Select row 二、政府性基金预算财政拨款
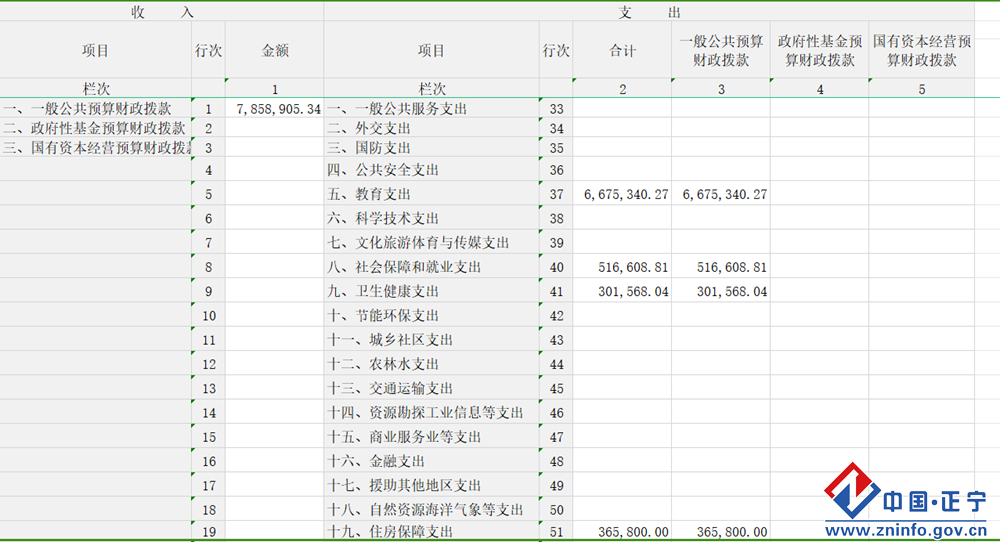This screenshot has height=542, width=1000. click(x=96, y=128)
